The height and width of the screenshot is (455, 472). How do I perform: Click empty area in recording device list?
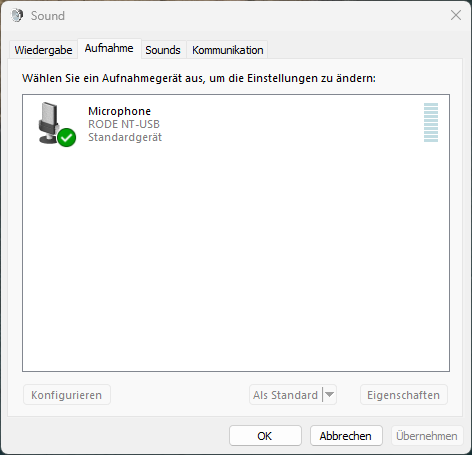[x=236, y=260]
